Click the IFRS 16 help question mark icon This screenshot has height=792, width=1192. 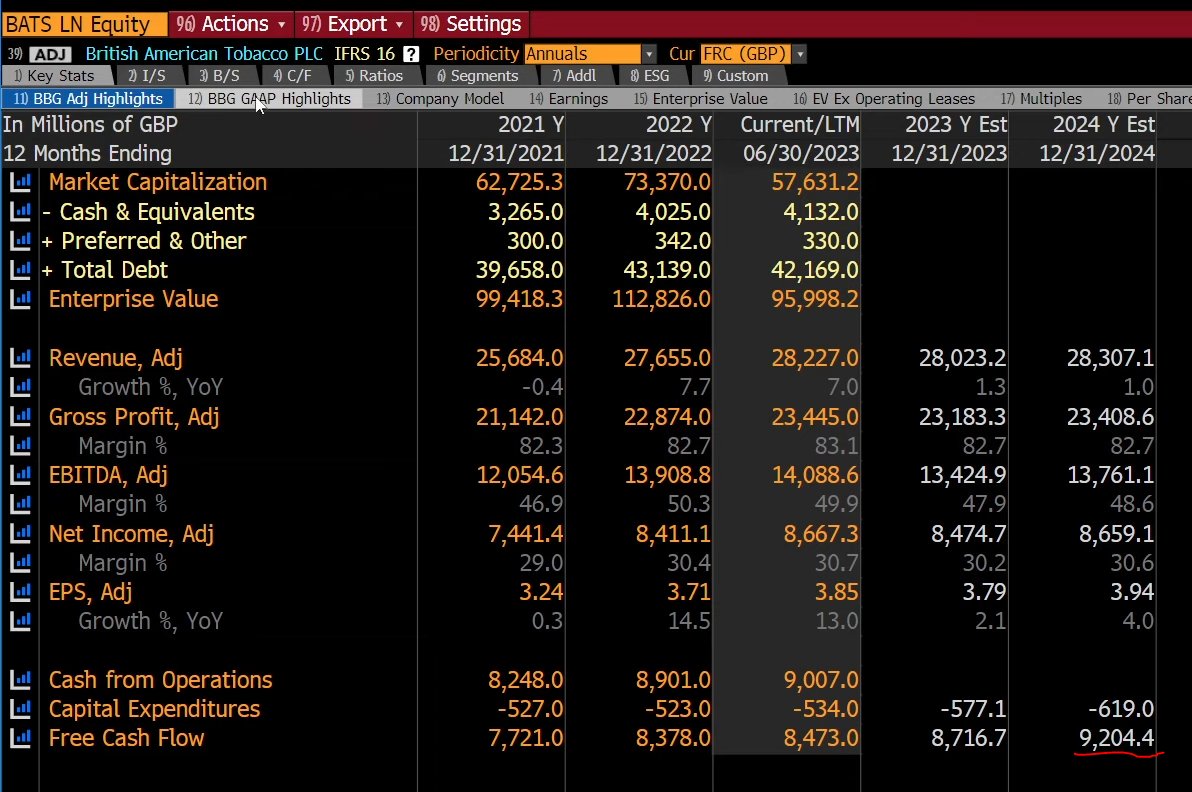tap(411, 54)
